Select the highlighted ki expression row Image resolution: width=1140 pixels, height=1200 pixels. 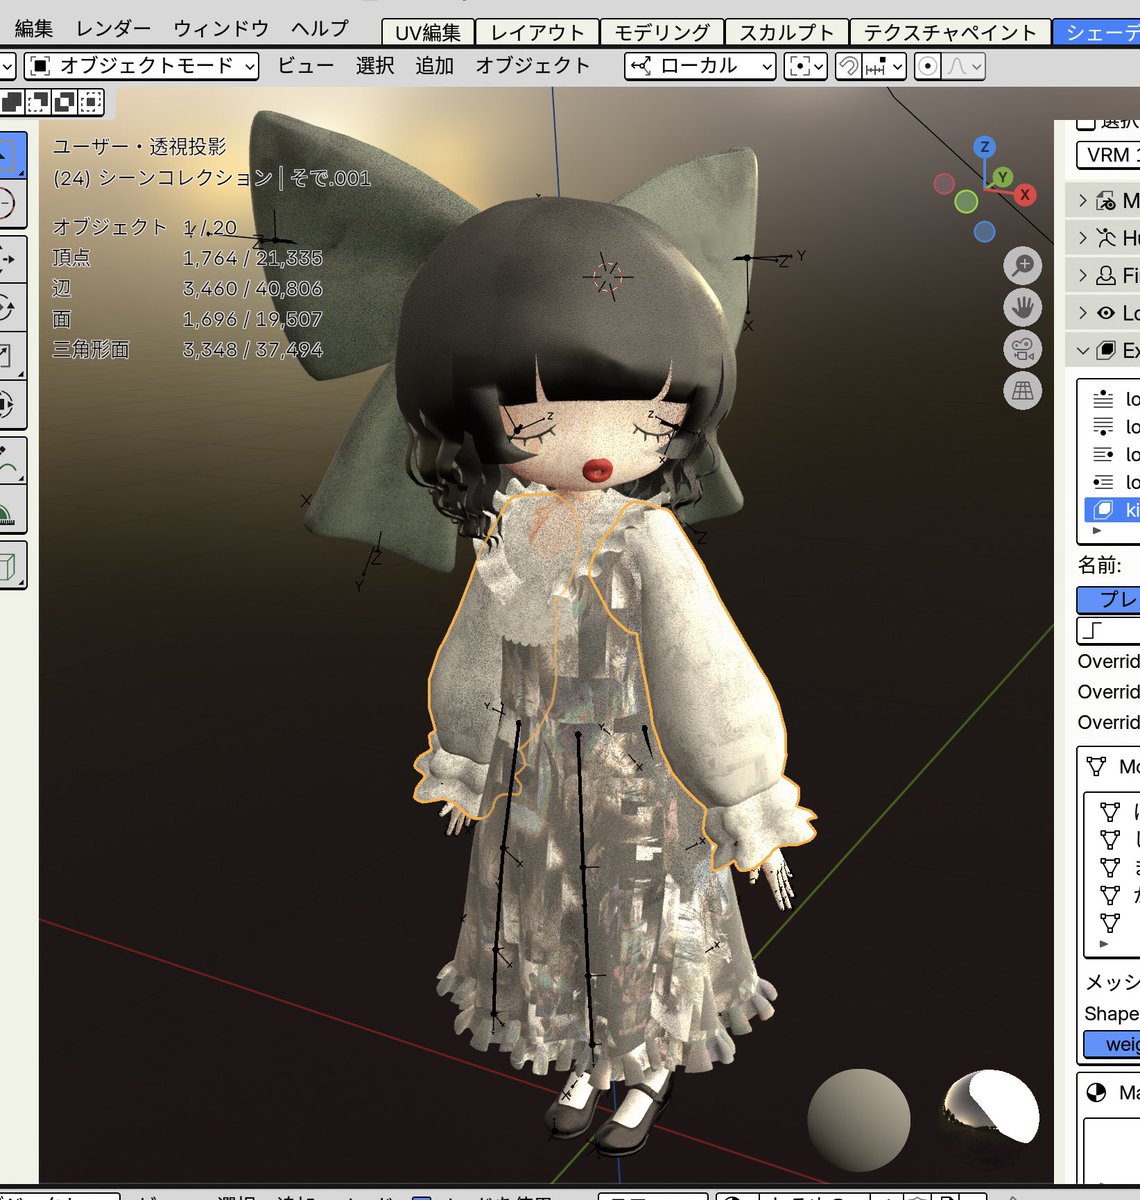(x=1112, y=510)
